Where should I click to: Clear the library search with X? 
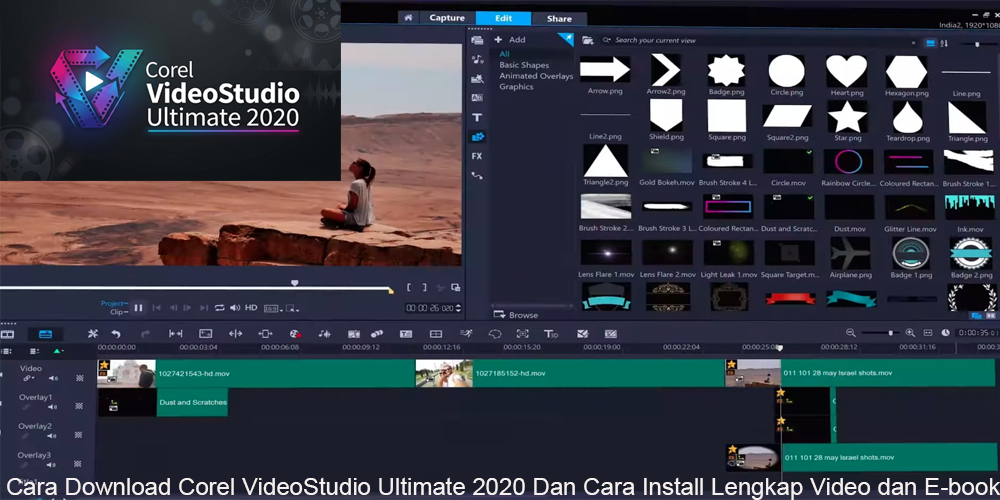click(913, 43)
